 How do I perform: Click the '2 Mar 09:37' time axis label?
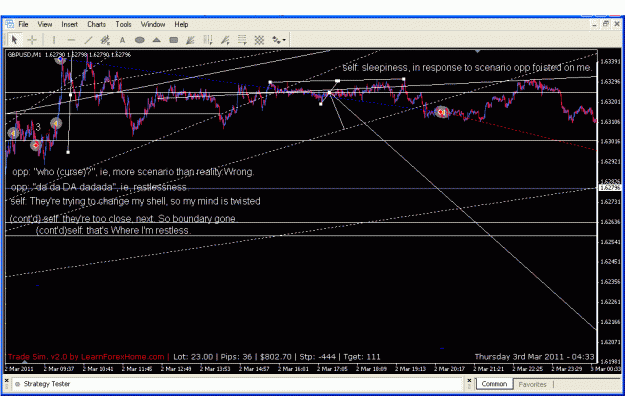point(59,369)
